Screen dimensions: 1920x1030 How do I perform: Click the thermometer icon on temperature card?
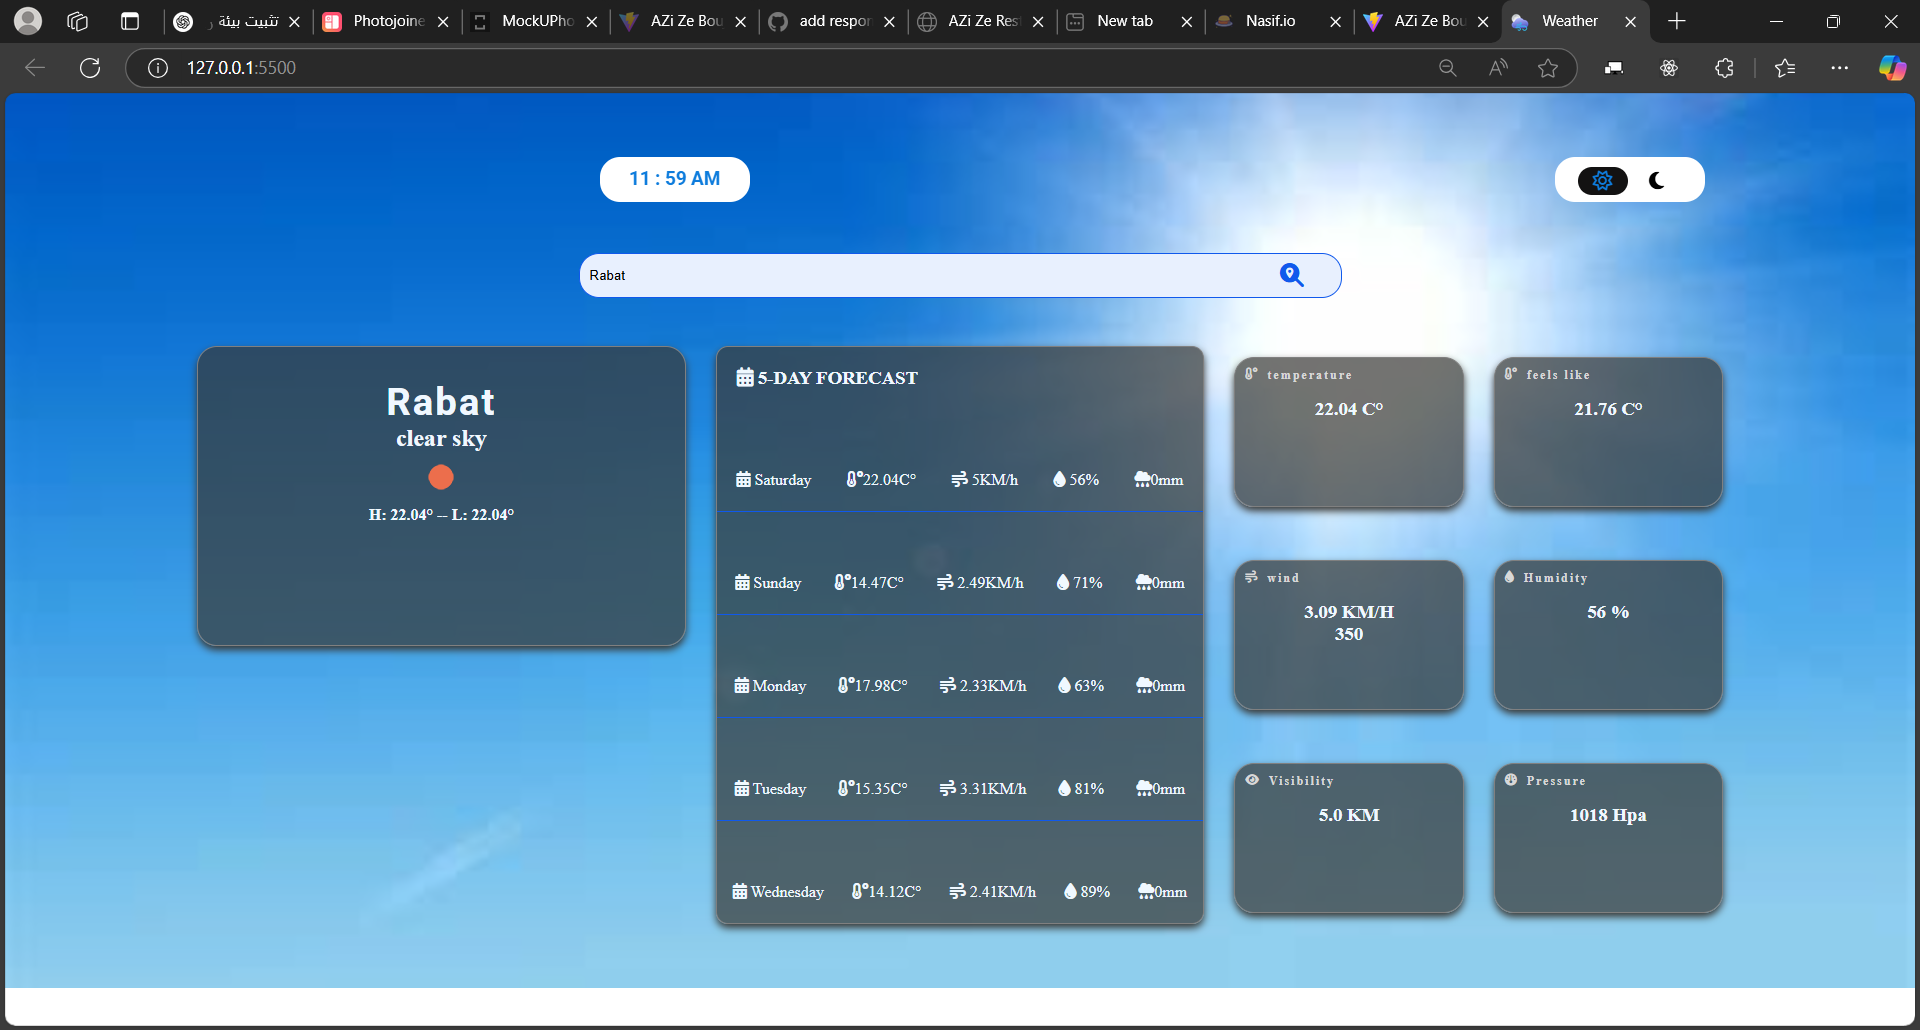click(1251, 374)
